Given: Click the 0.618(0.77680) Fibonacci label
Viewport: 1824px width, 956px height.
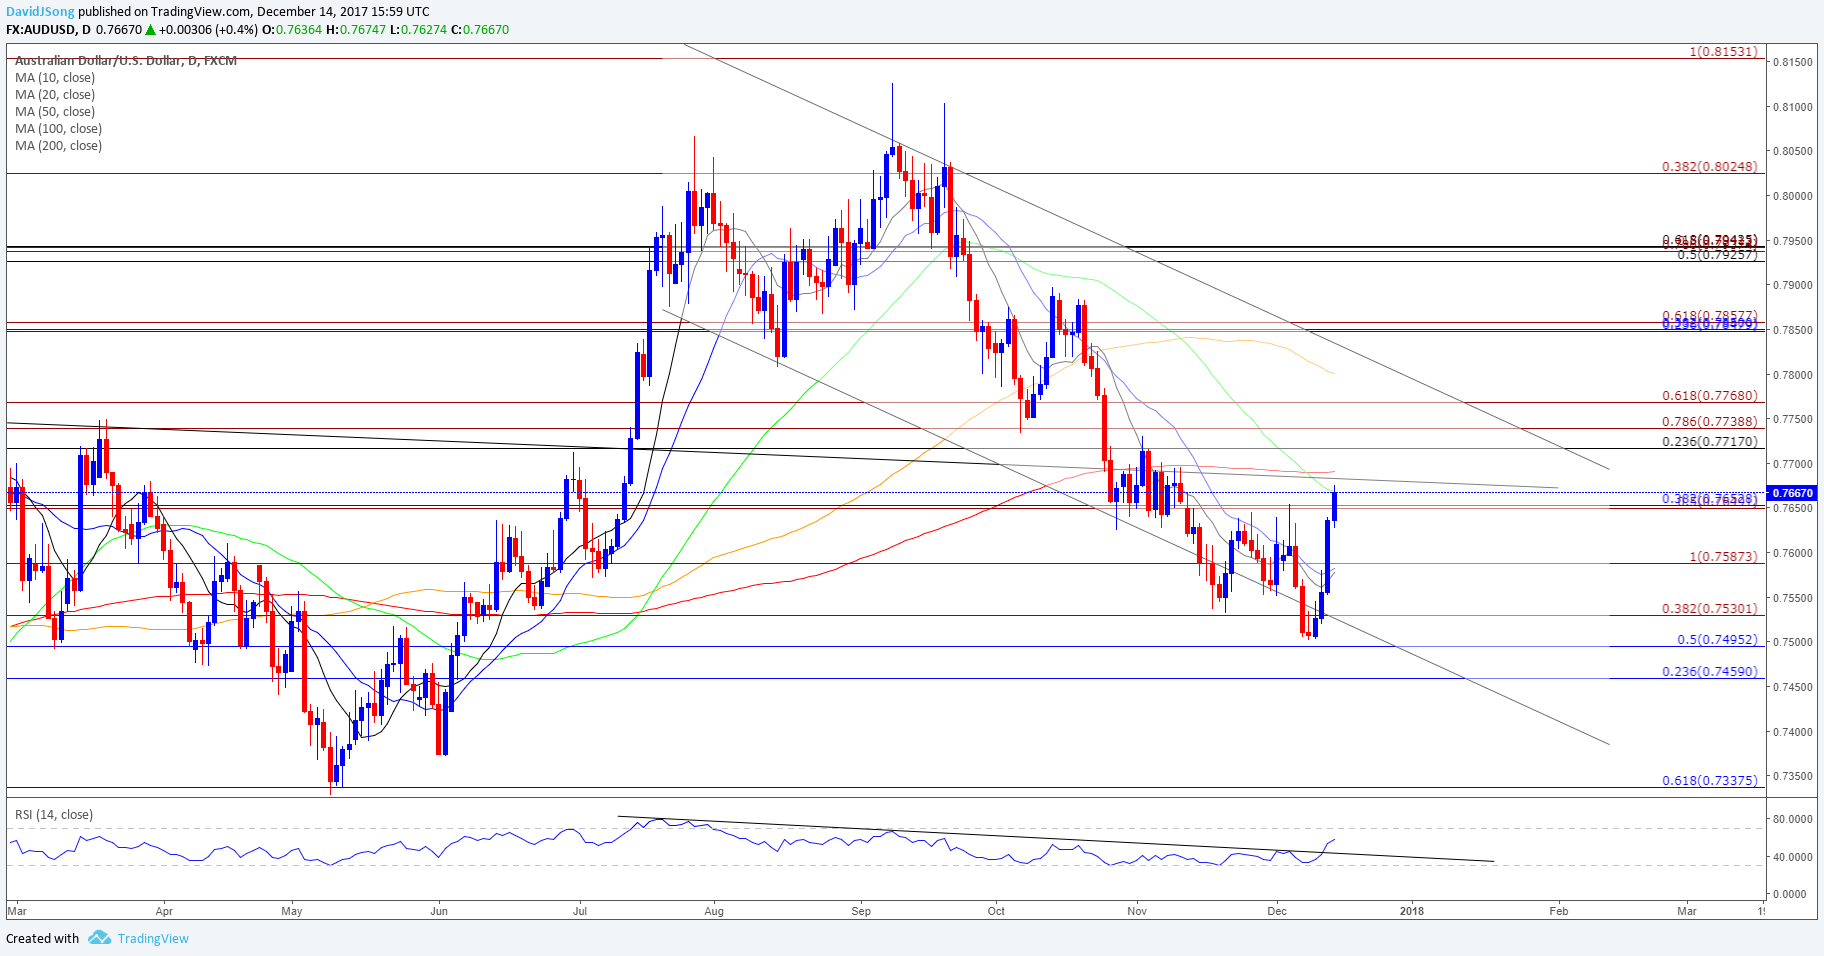Looking at the screenshot, I should click(x=1710, y=397).
